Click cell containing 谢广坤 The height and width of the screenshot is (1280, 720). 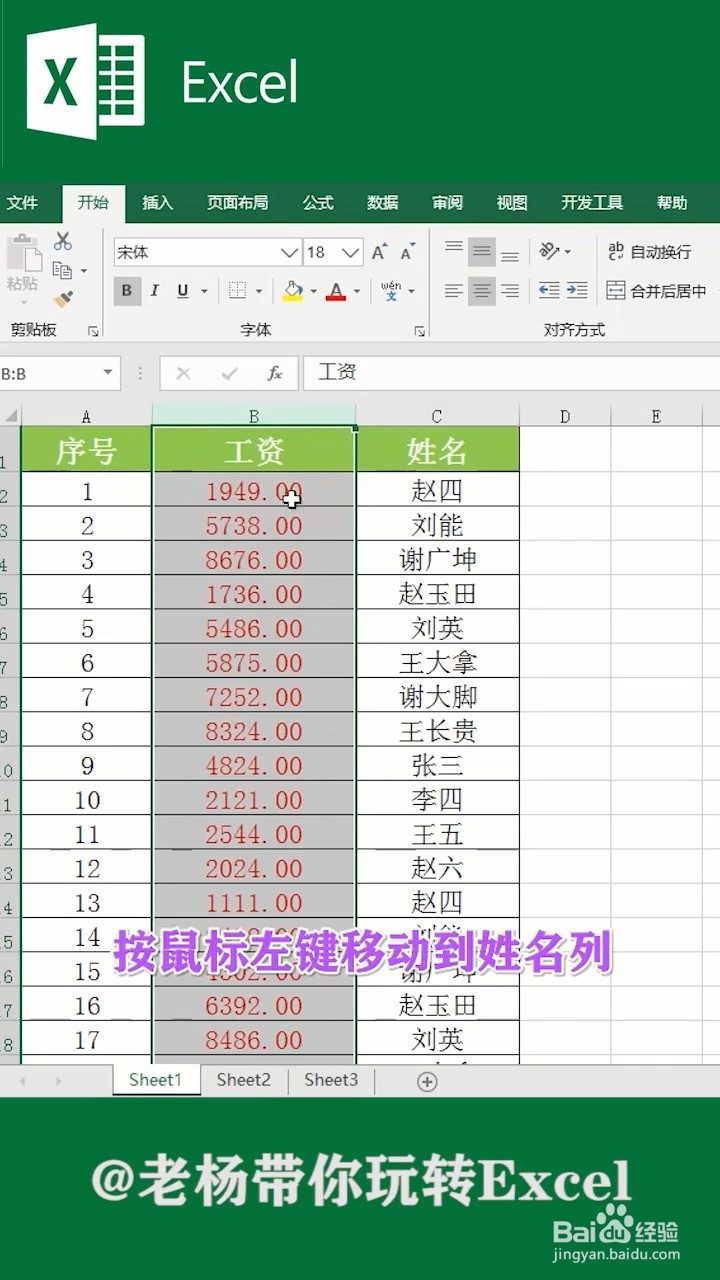coord(437,559)
